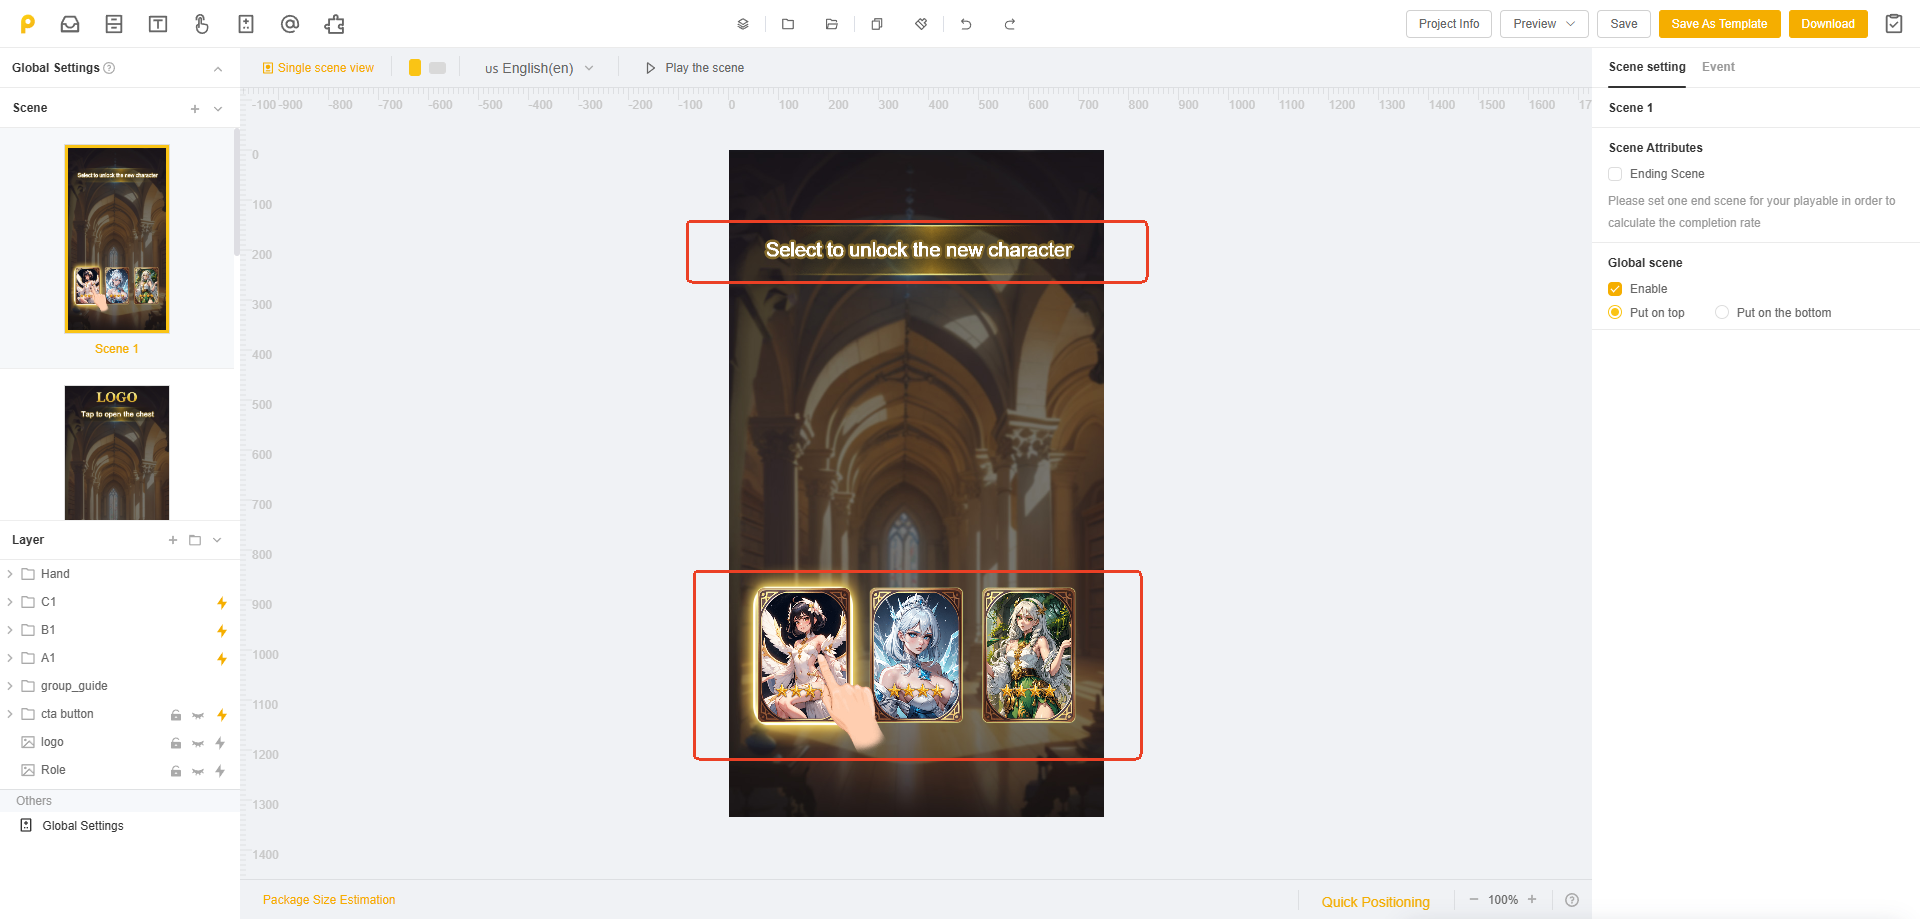
Task: Expand the group_guide layer folder
Action: 10,686
